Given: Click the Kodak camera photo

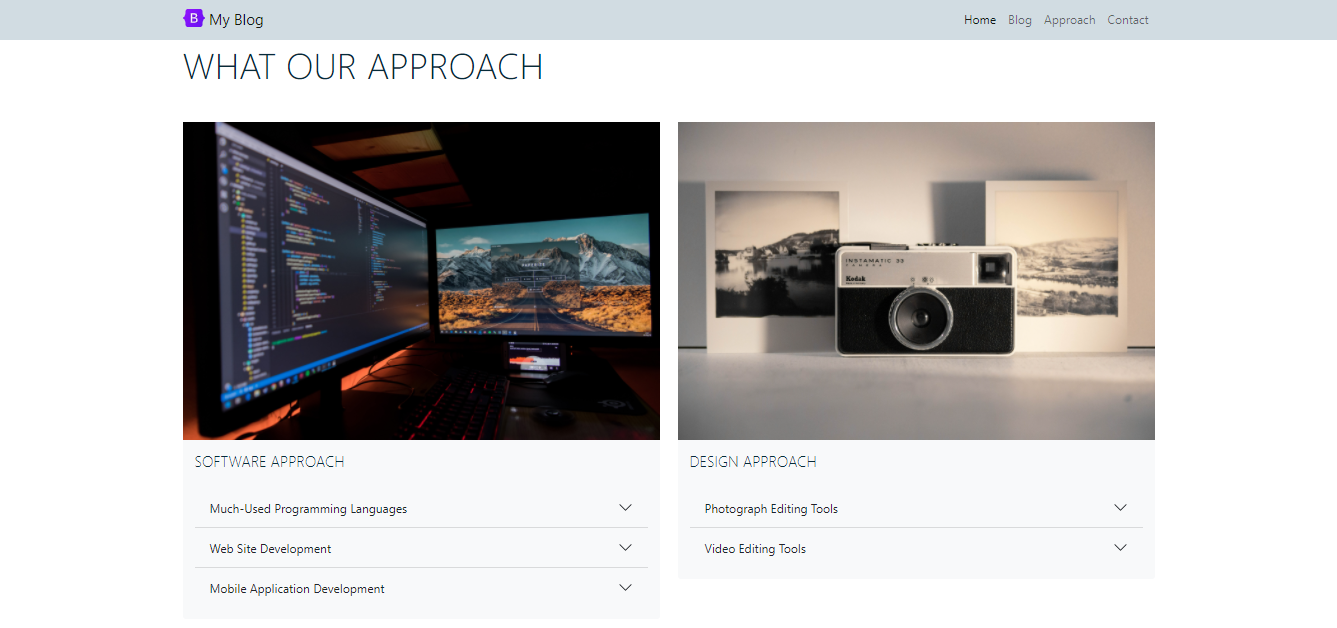Looking at the screenshot, I should pos(916,280).
